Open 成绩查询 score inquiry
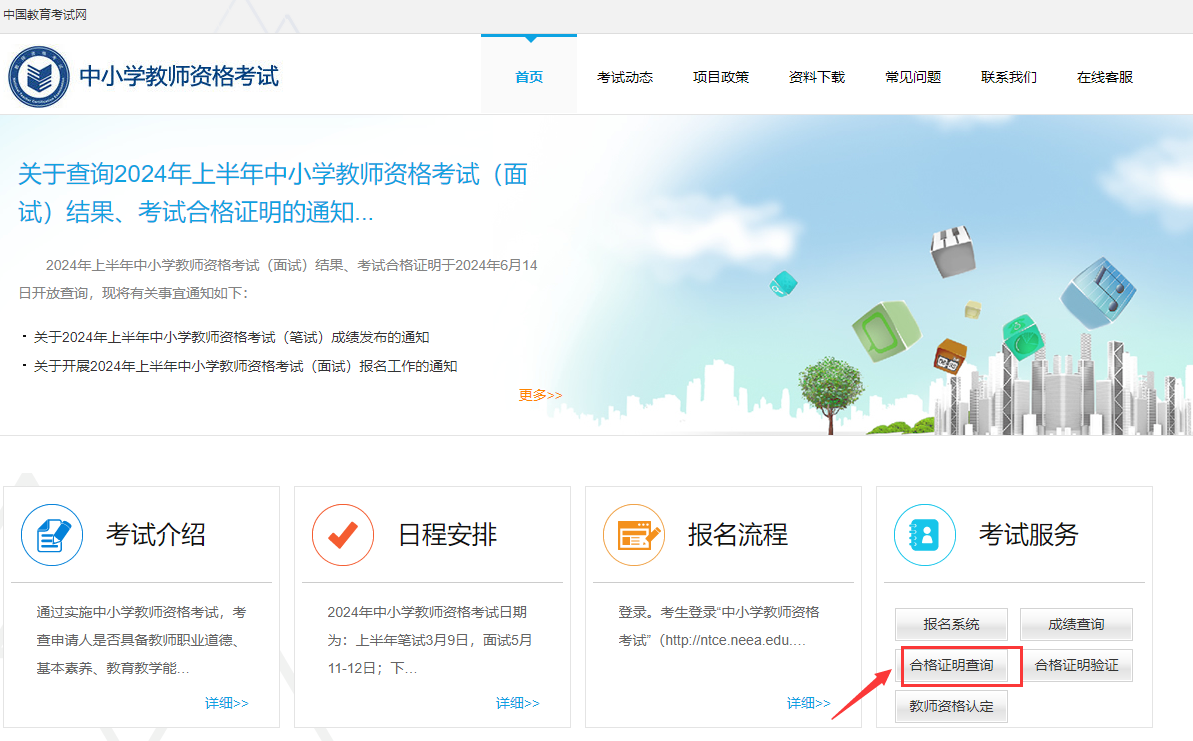This screenshot has width=1193, height=741. 1076,624
